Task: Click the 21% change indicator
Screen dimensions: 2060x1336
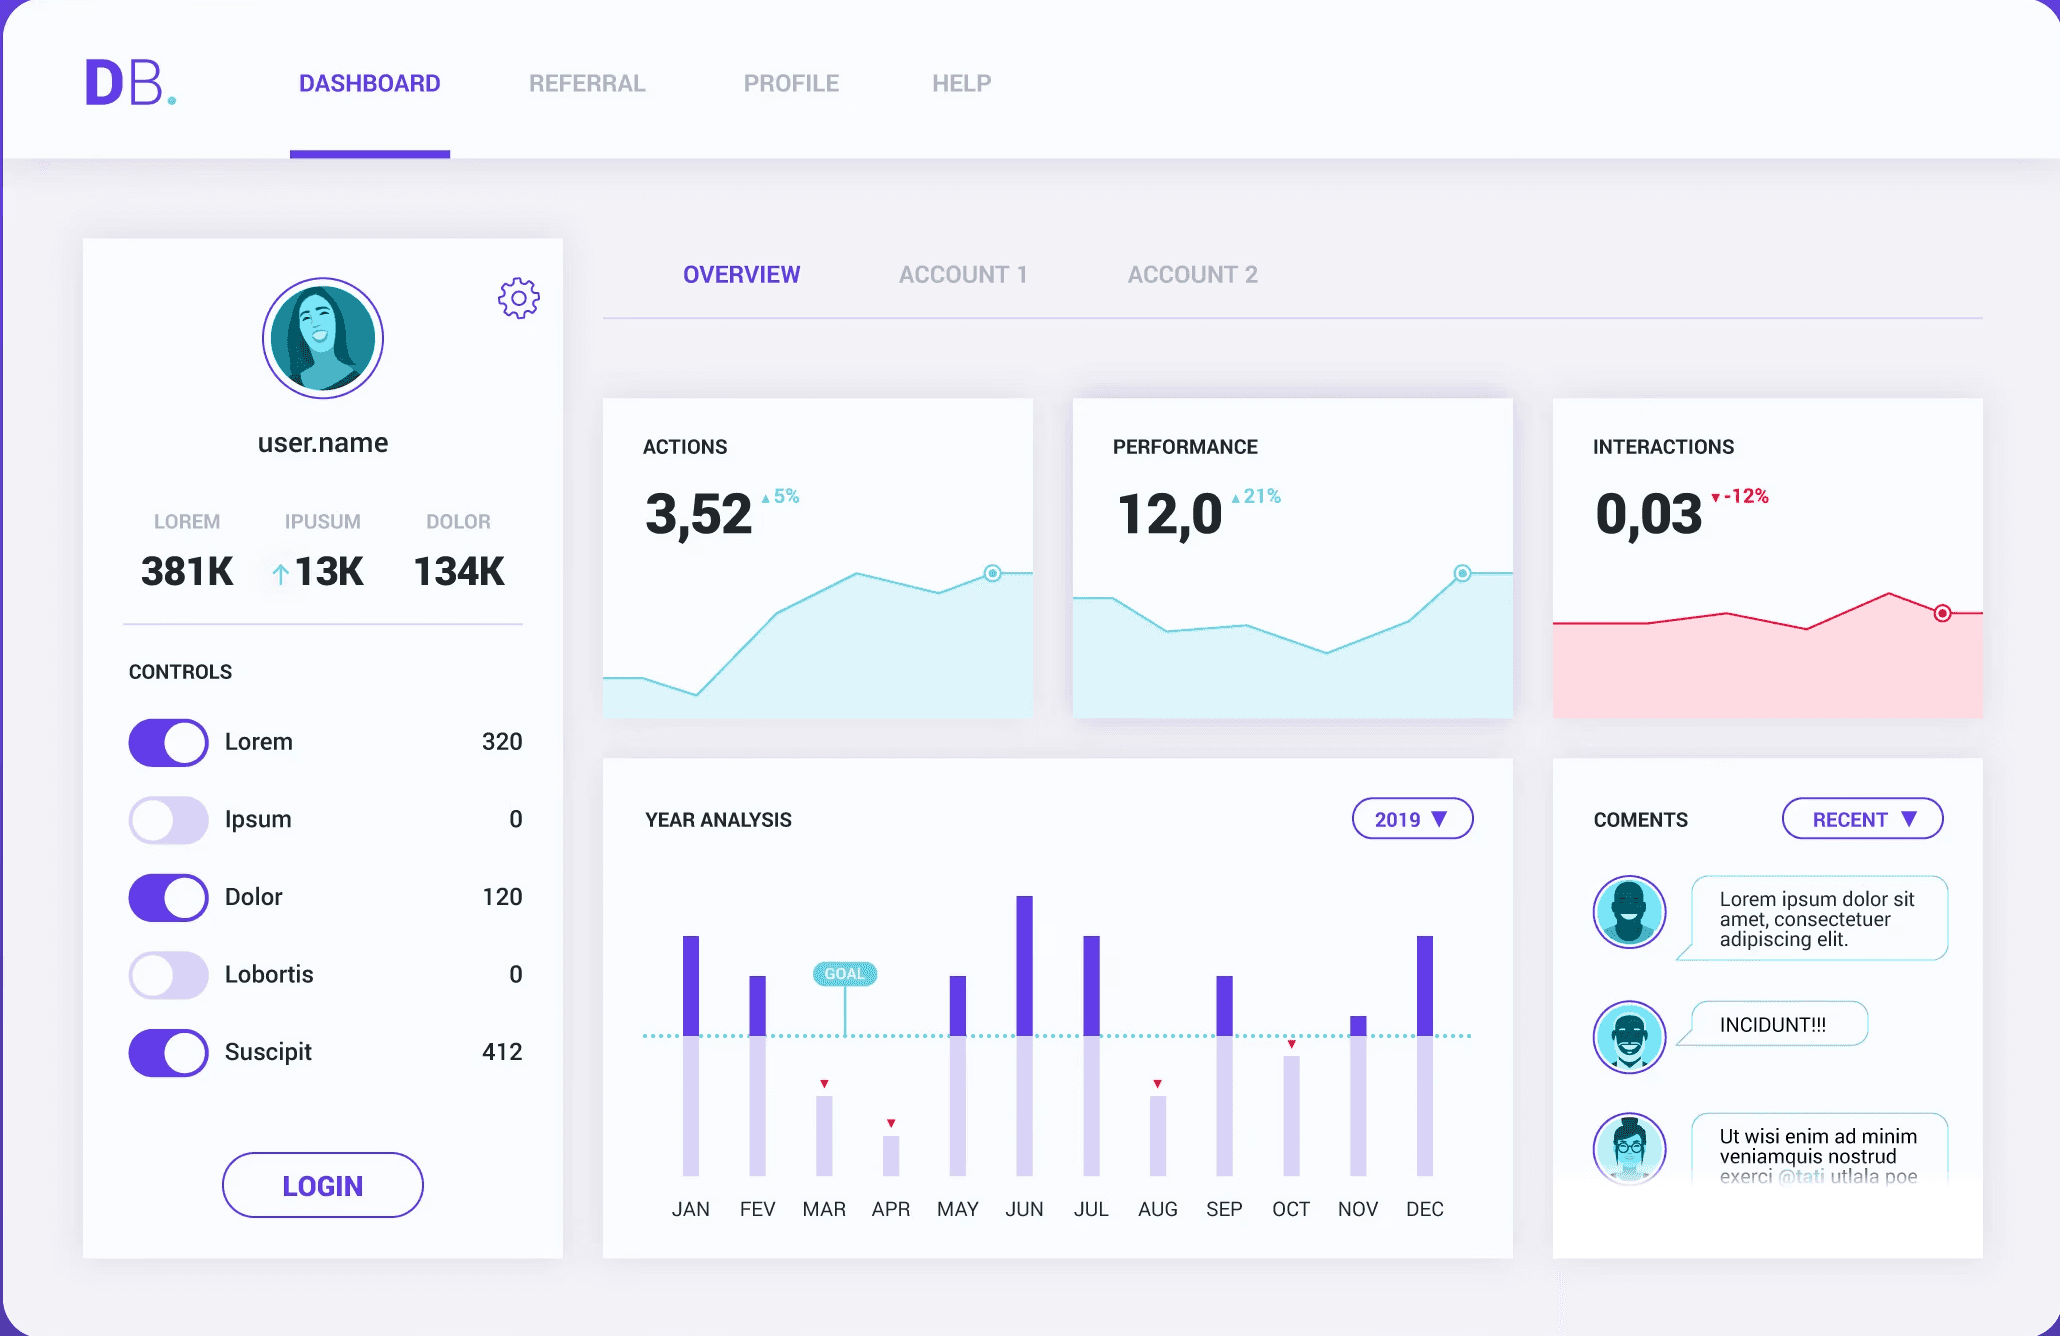Action: (1256, 496)
